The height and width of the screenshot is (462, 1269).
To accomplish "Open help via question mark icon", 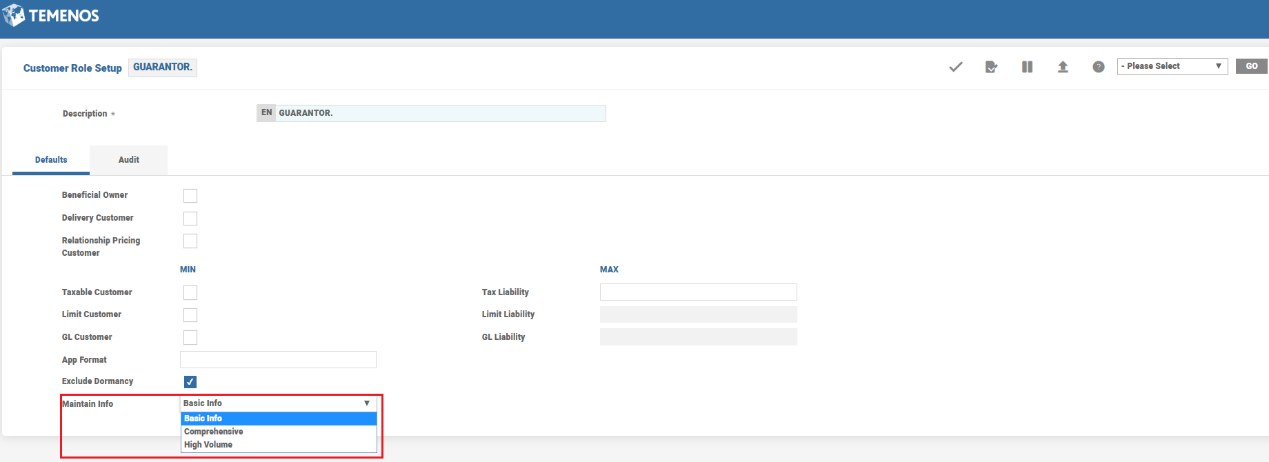I will [x=1098, y=67].
